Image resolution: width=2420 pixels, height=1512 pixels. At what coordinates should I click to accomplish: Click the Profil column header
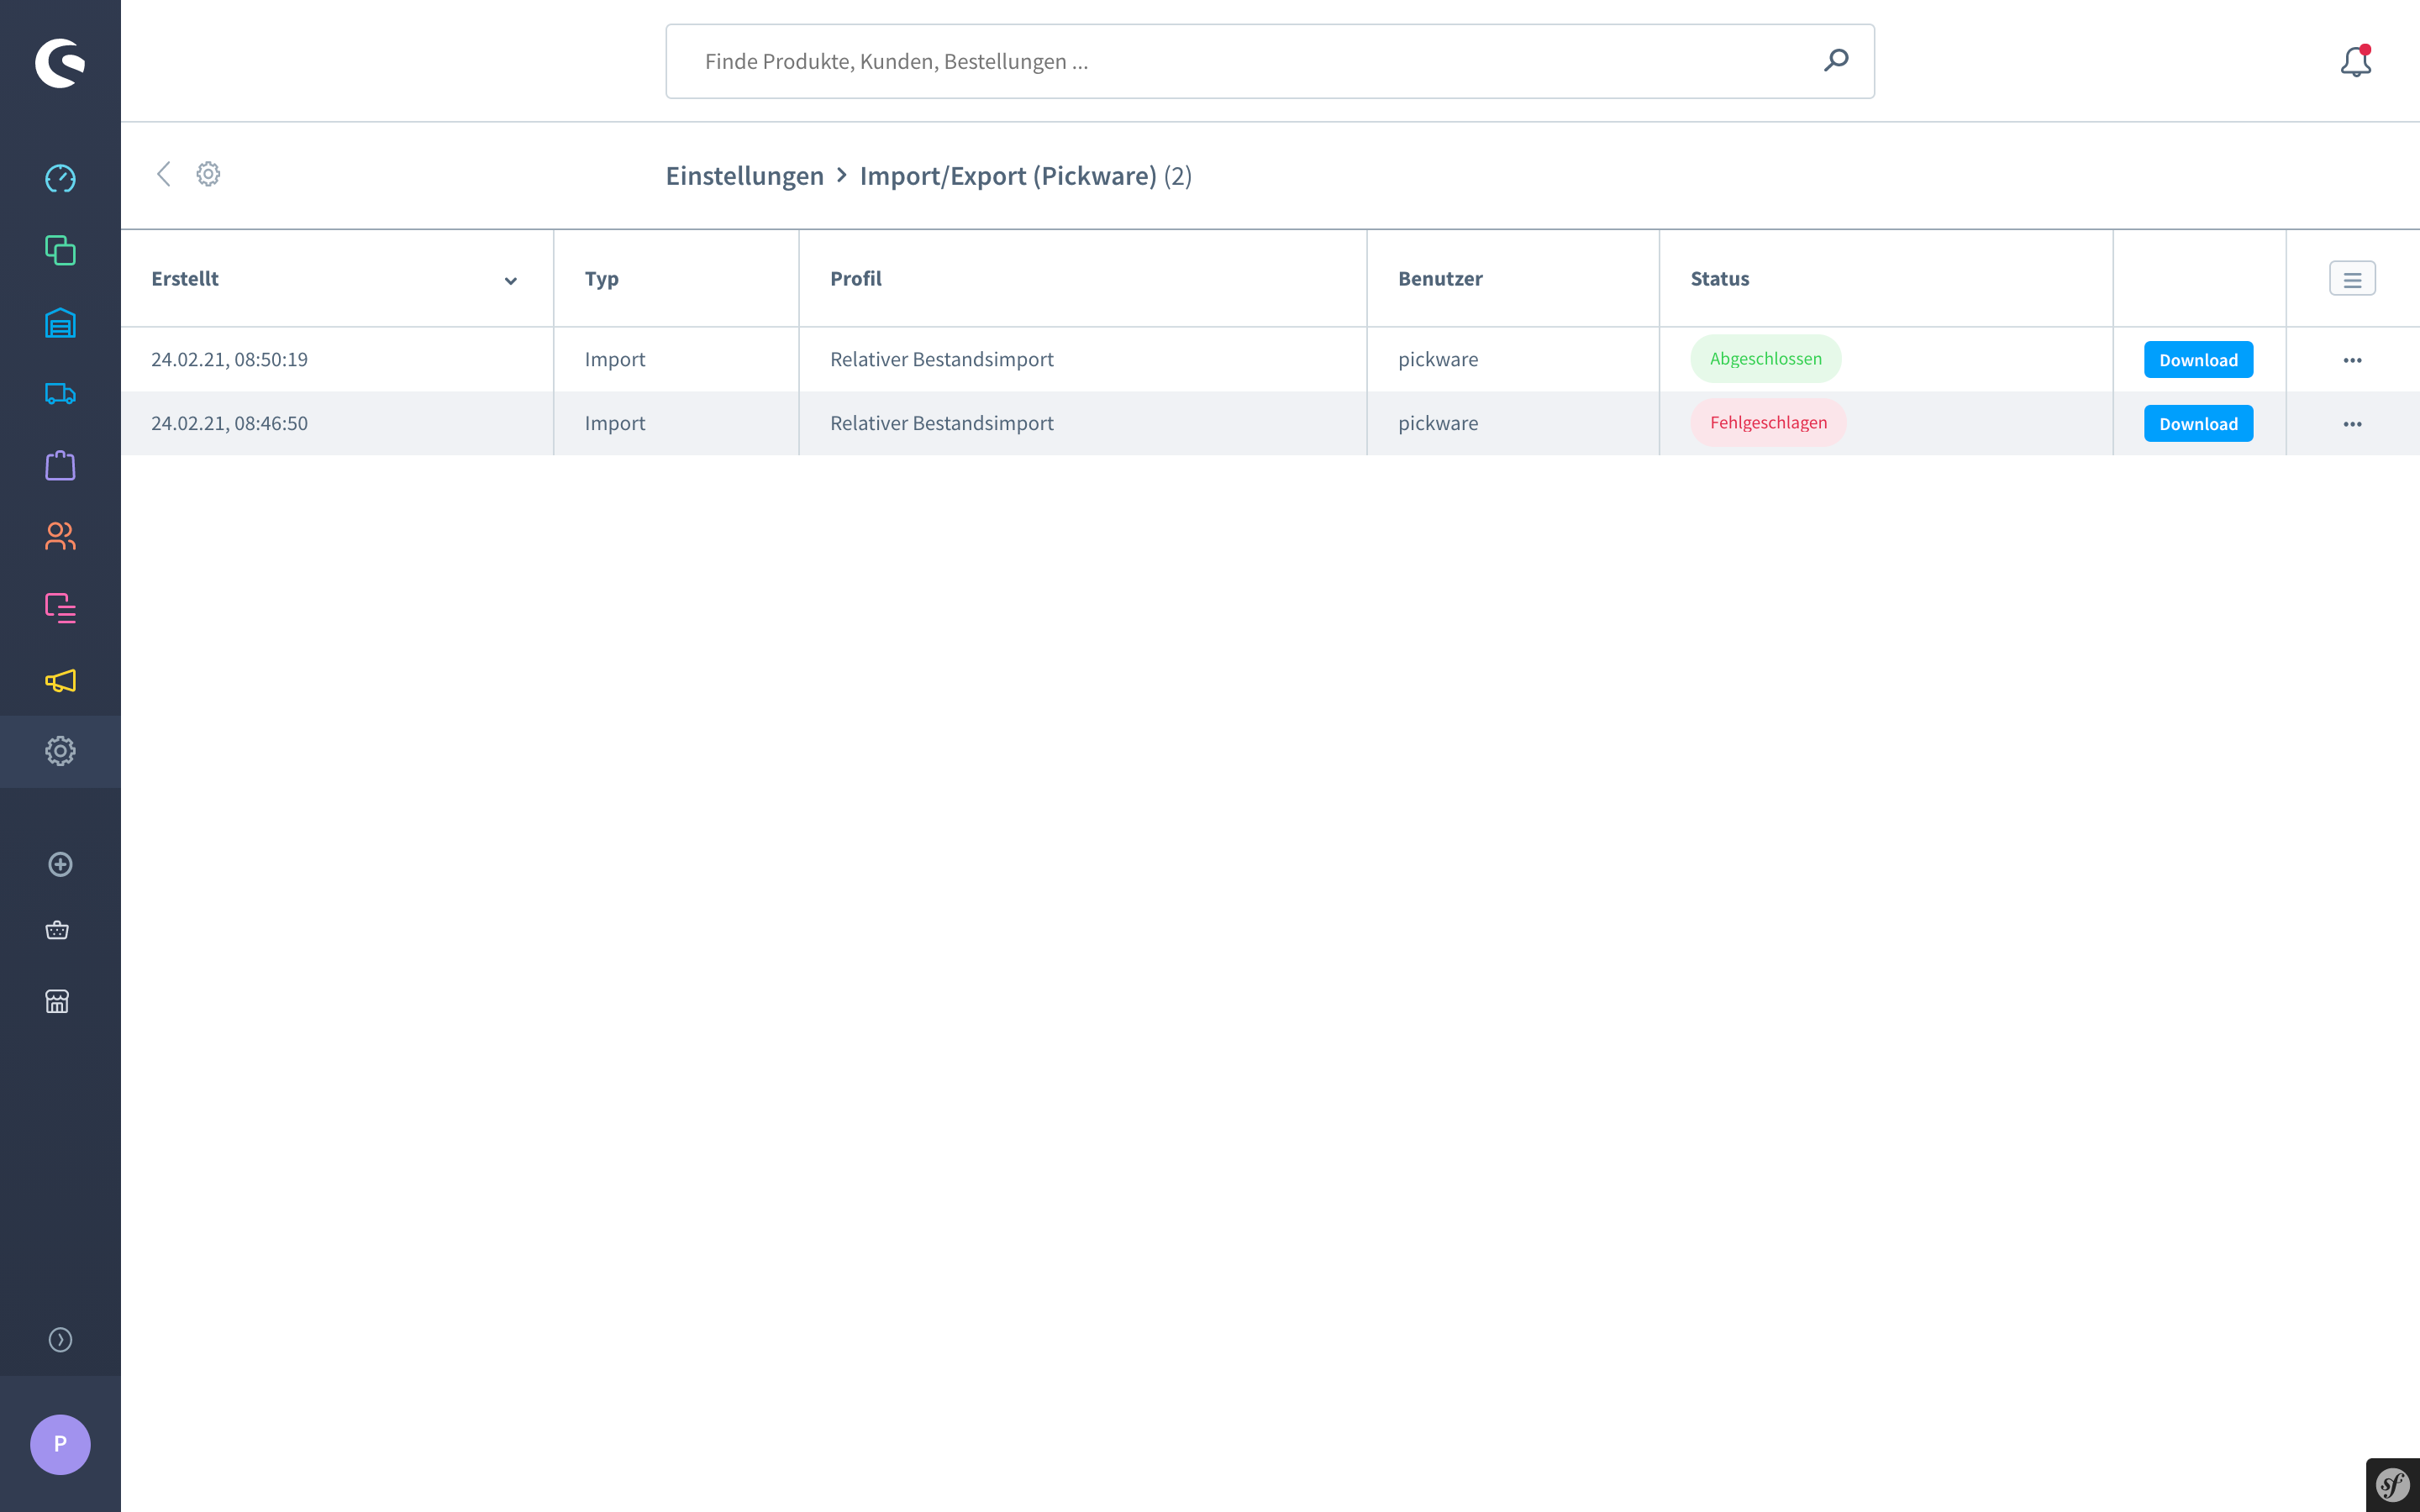tap(856, 279)
